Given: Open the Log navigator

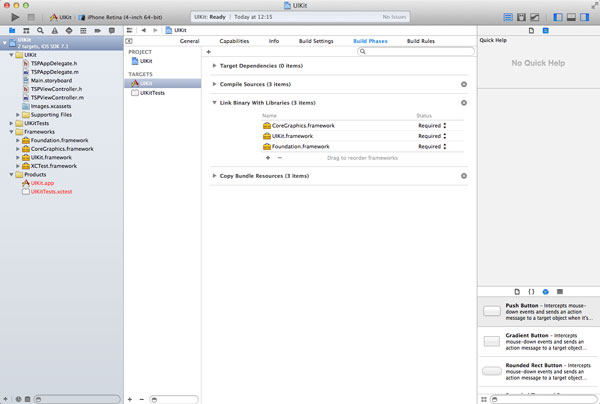Looking at the screenshot, I should pyautogui.click(x=112, y=30).
